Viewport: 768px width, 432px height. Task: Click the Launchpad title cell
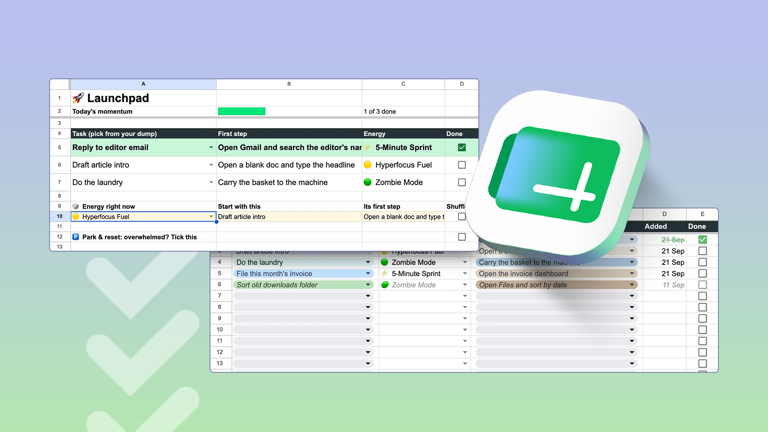pyautogui.click(x=143, y=98)
